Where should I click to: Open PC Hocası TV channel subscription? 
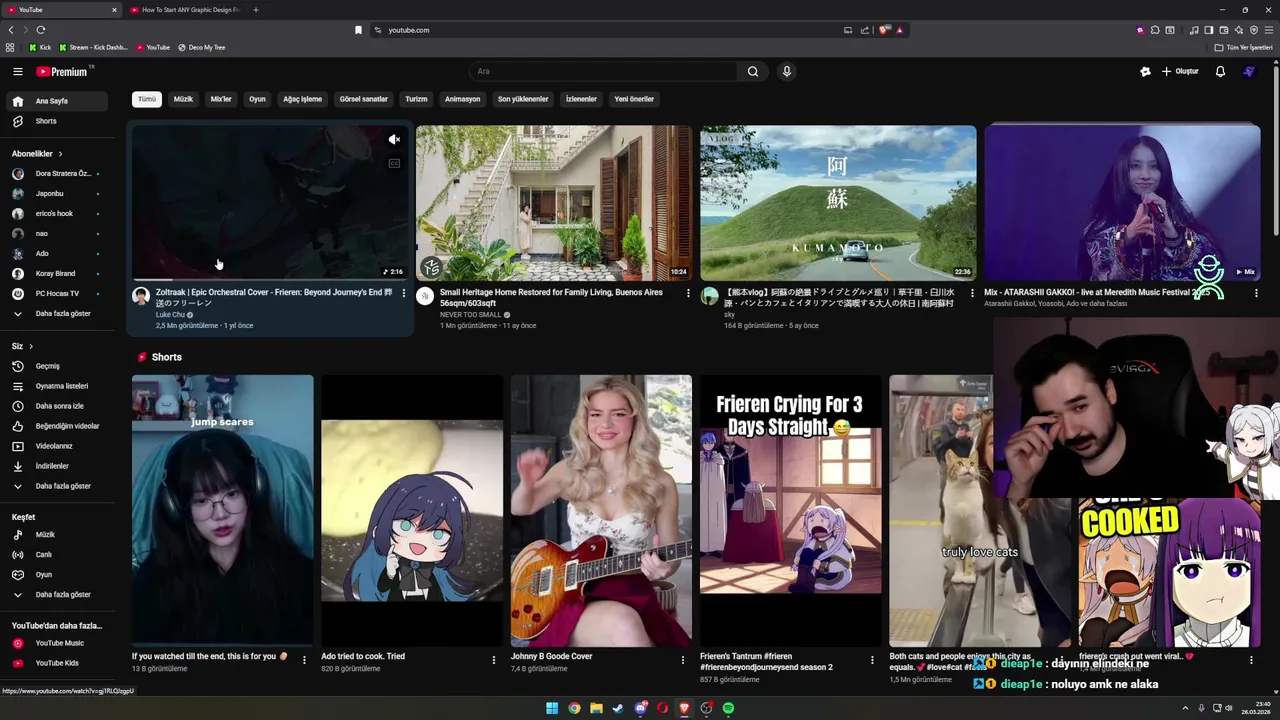56,293
